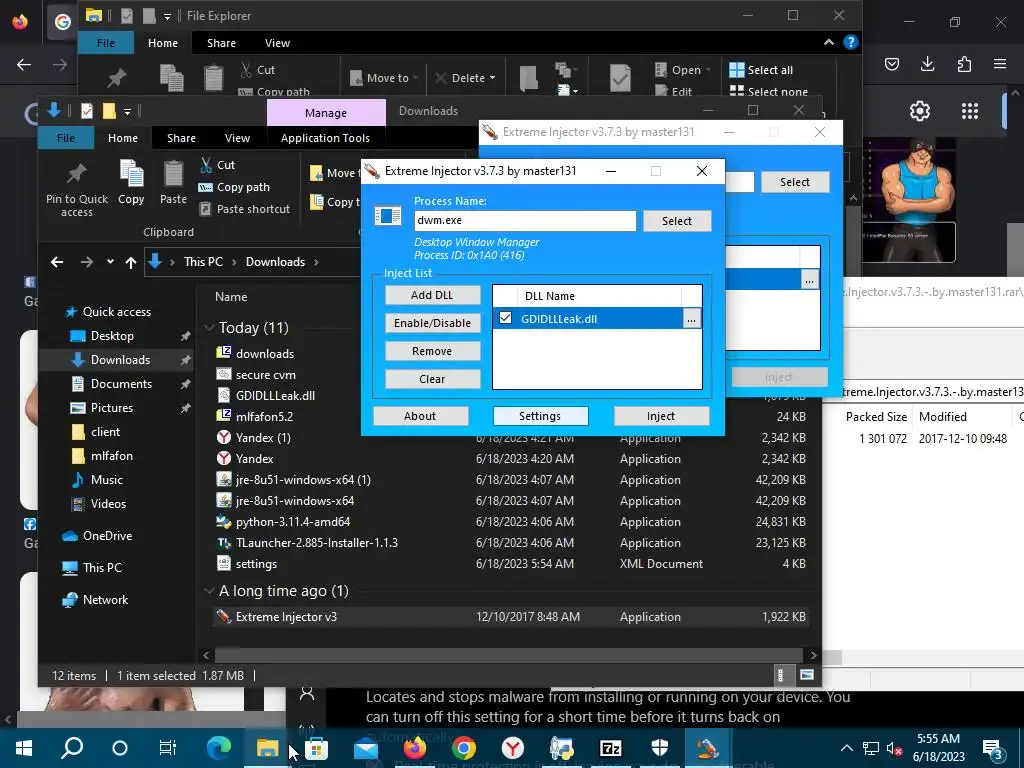Toggle the GDIDLLLeak.dll checkbox in the inject list
The image size is (1024, 768).
tap(505, 318)
